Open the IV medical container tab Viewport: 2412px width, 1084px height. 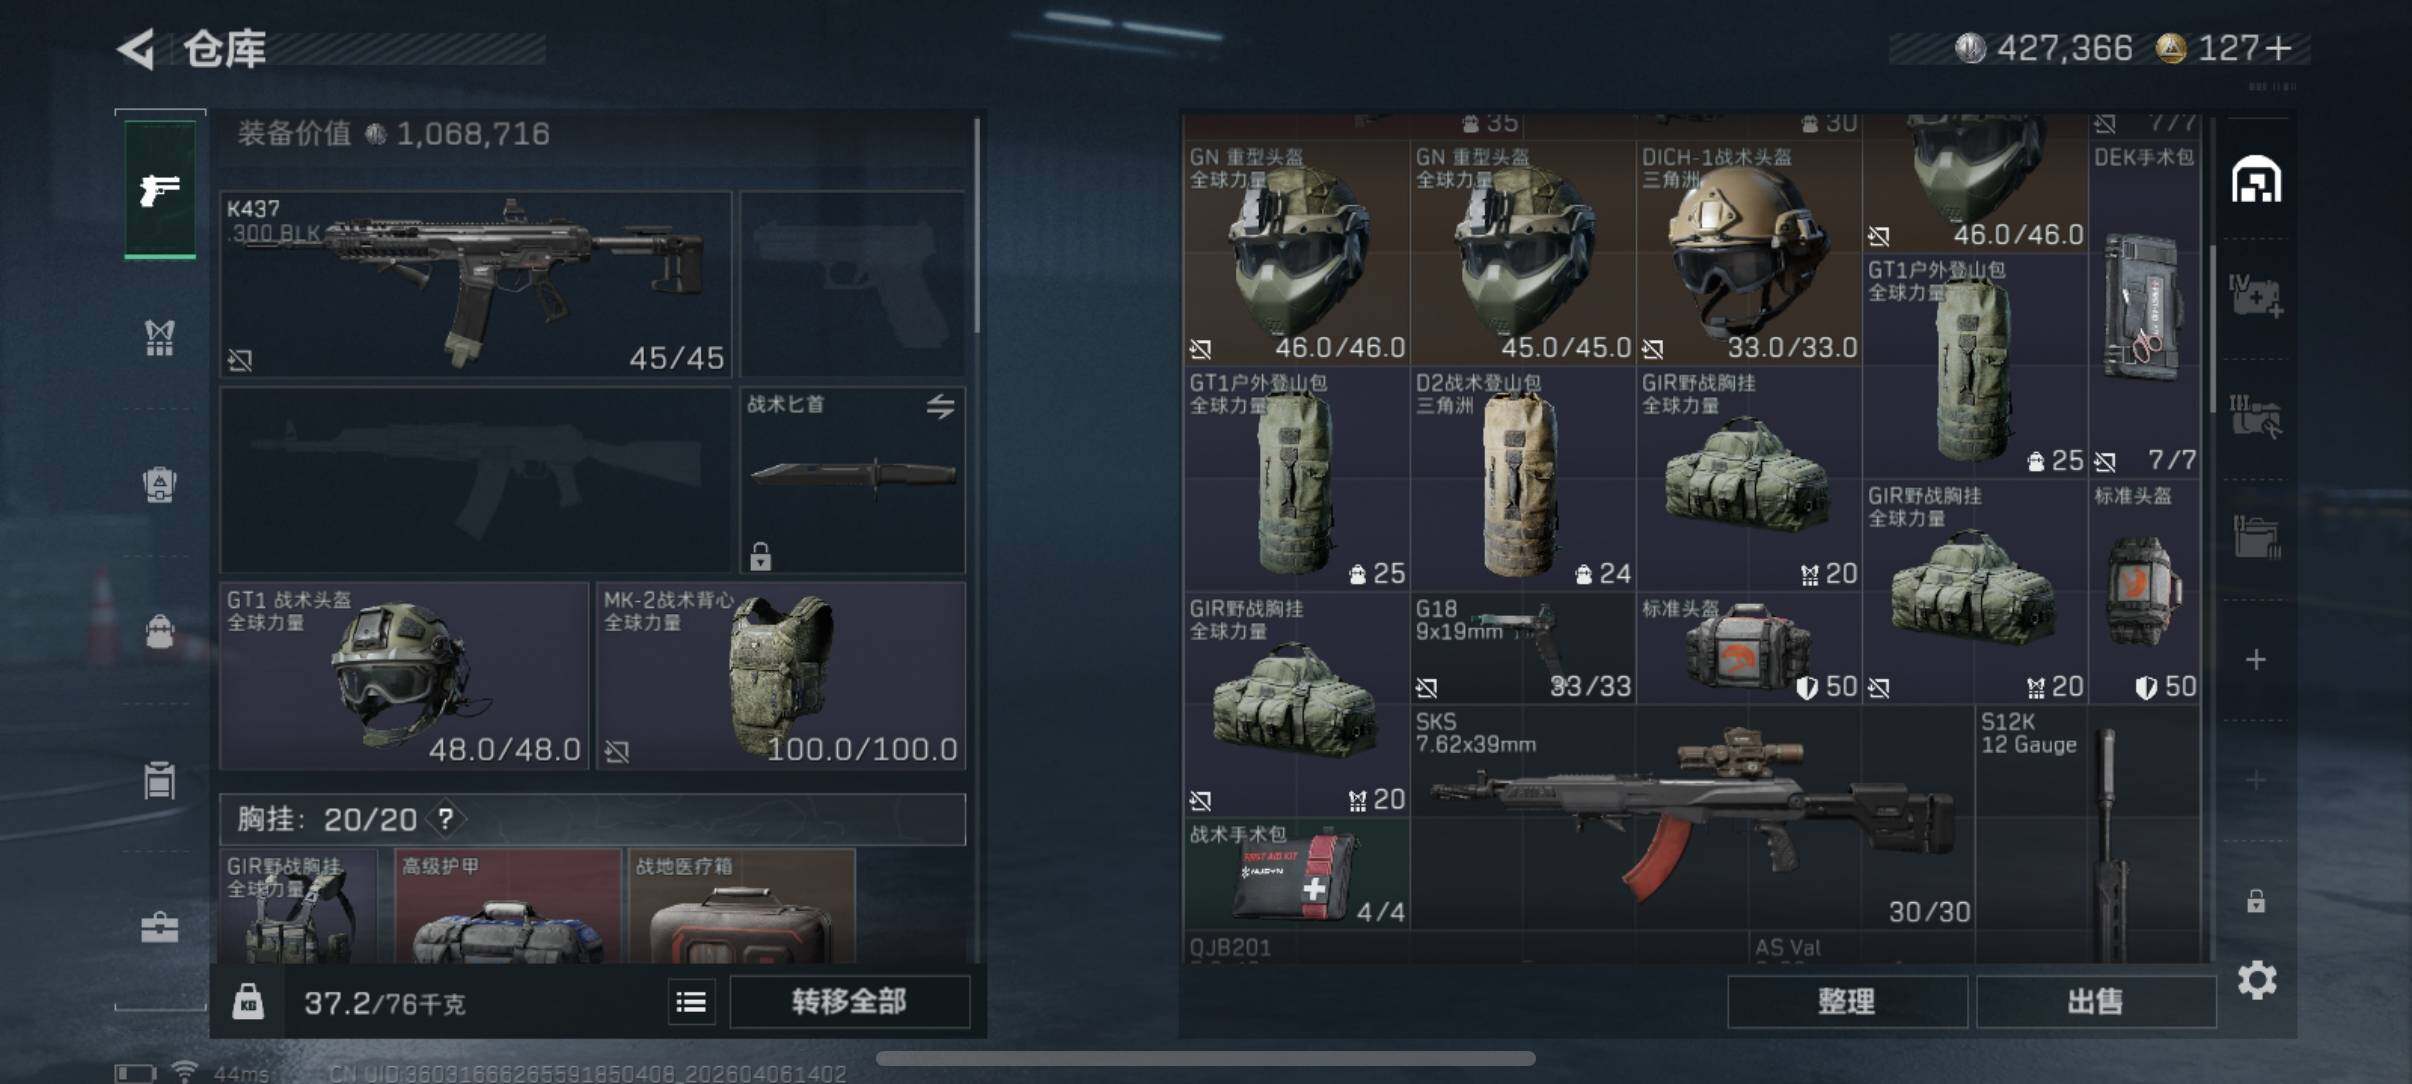[x=2256, y=296]
